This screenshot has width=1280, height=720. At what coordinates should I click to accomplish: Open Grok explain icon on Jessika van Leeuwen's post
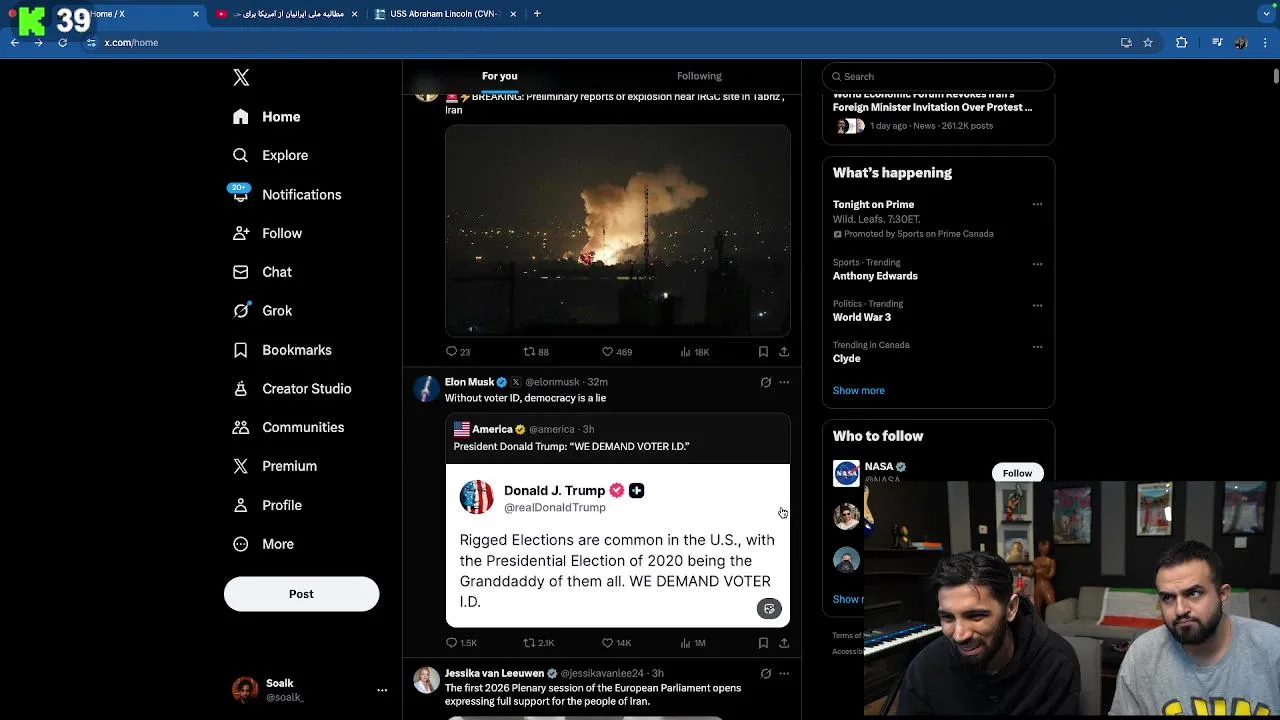point(765,674)
